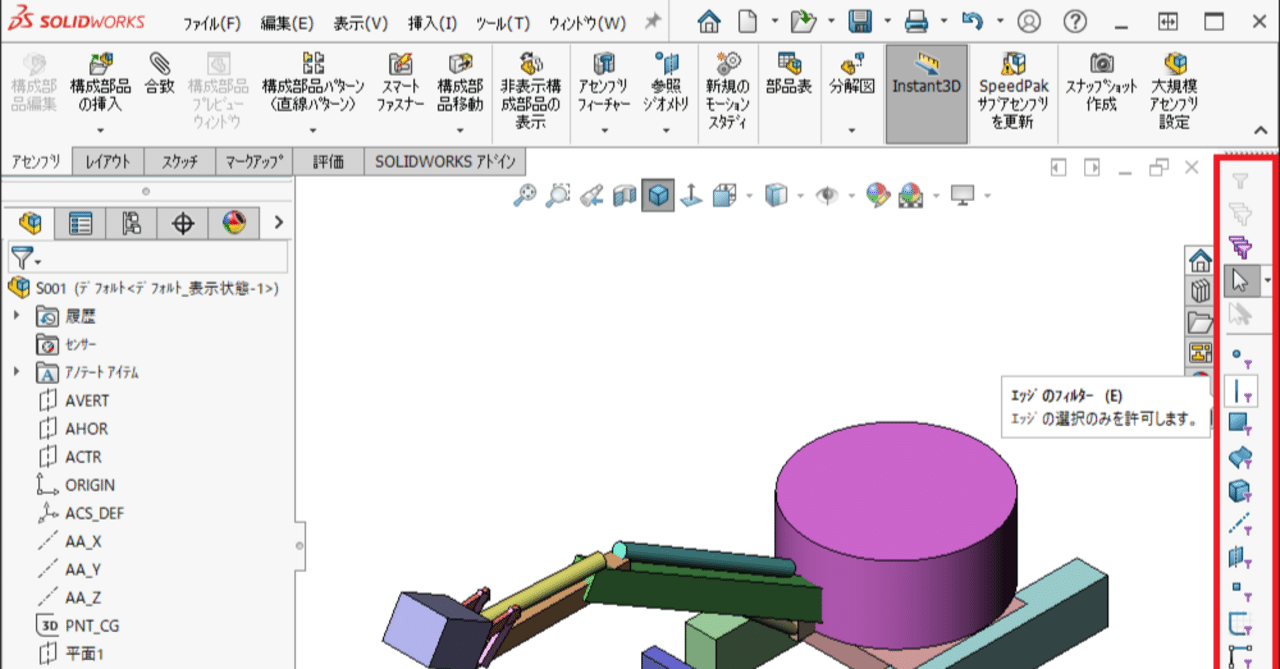
Task: Click 構成部品の挿入 insert components
Action: click(x=101, y=83)
